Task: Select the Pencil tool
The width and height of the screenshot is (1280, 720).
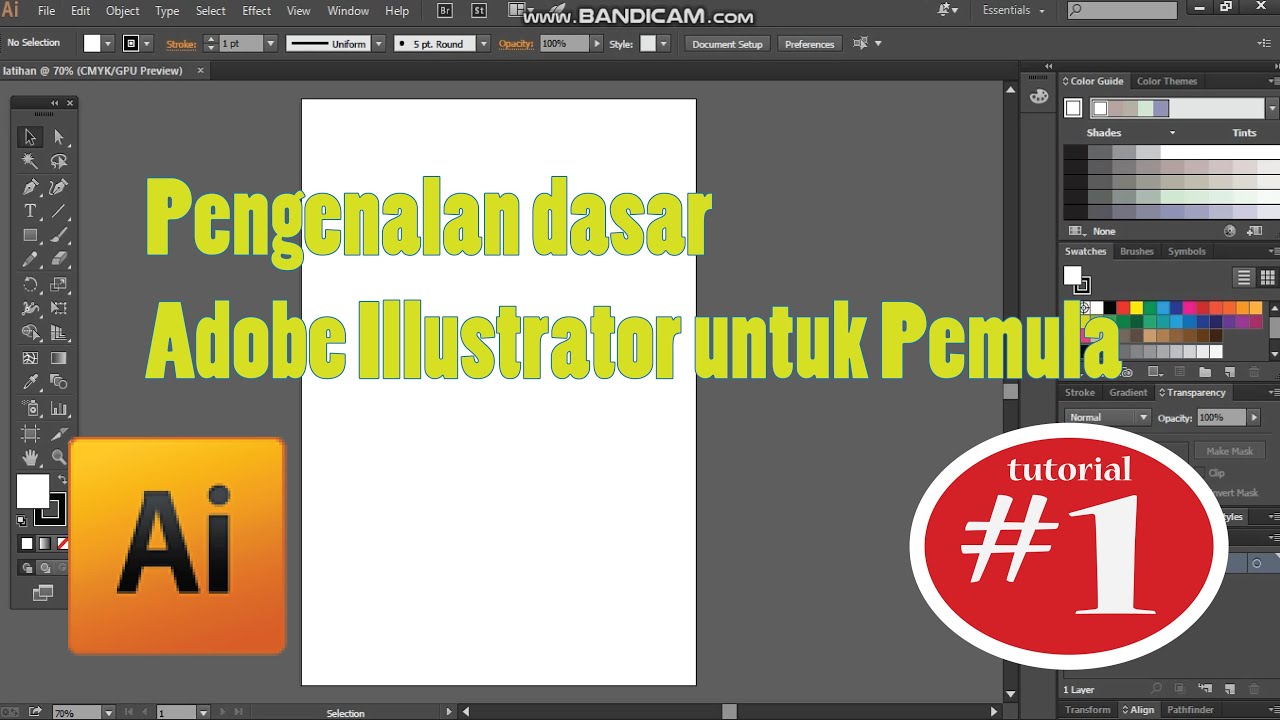Action: tap(31, 260)
